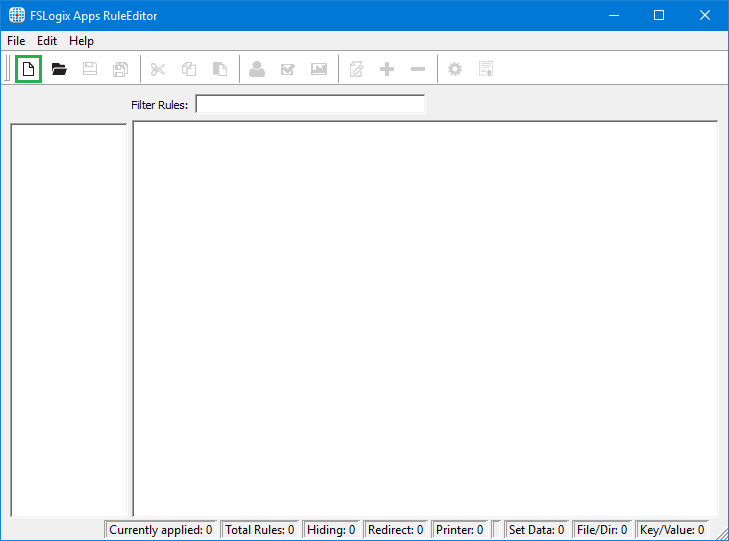Viewport: 729px width, 541px height.
Task: Click the picture-style toolbar icon
Action: [x=319, y=69]
